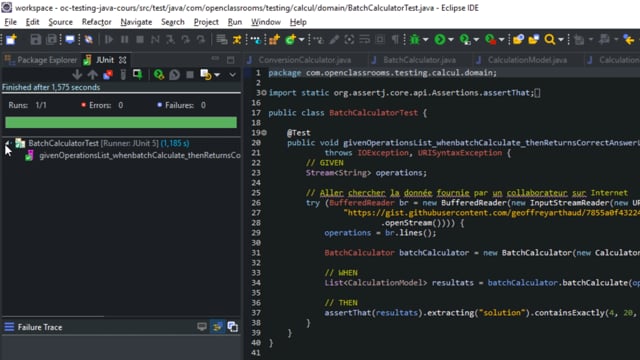Toggle Filter Stack Trace in Failure Trace
This screenshot has height=360, width=640.
[217, 327]
